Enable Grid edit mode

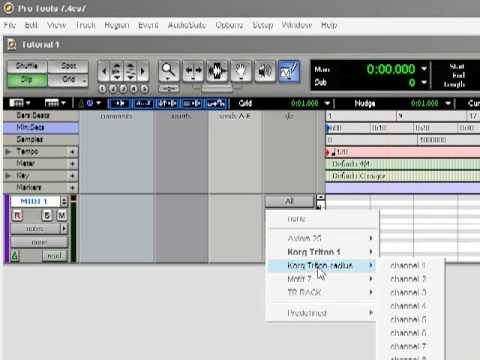[68, 80]
